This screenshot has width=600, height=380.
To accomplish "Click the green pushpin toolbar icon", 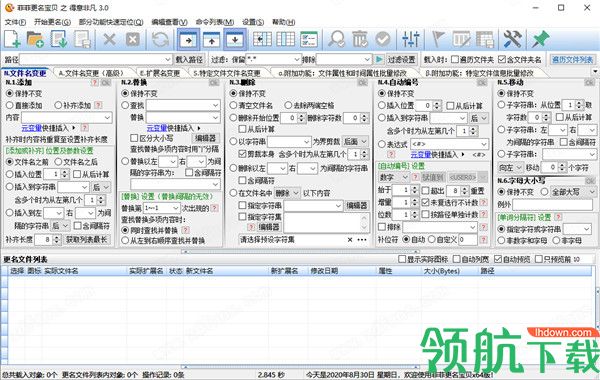I will (540, 39).
